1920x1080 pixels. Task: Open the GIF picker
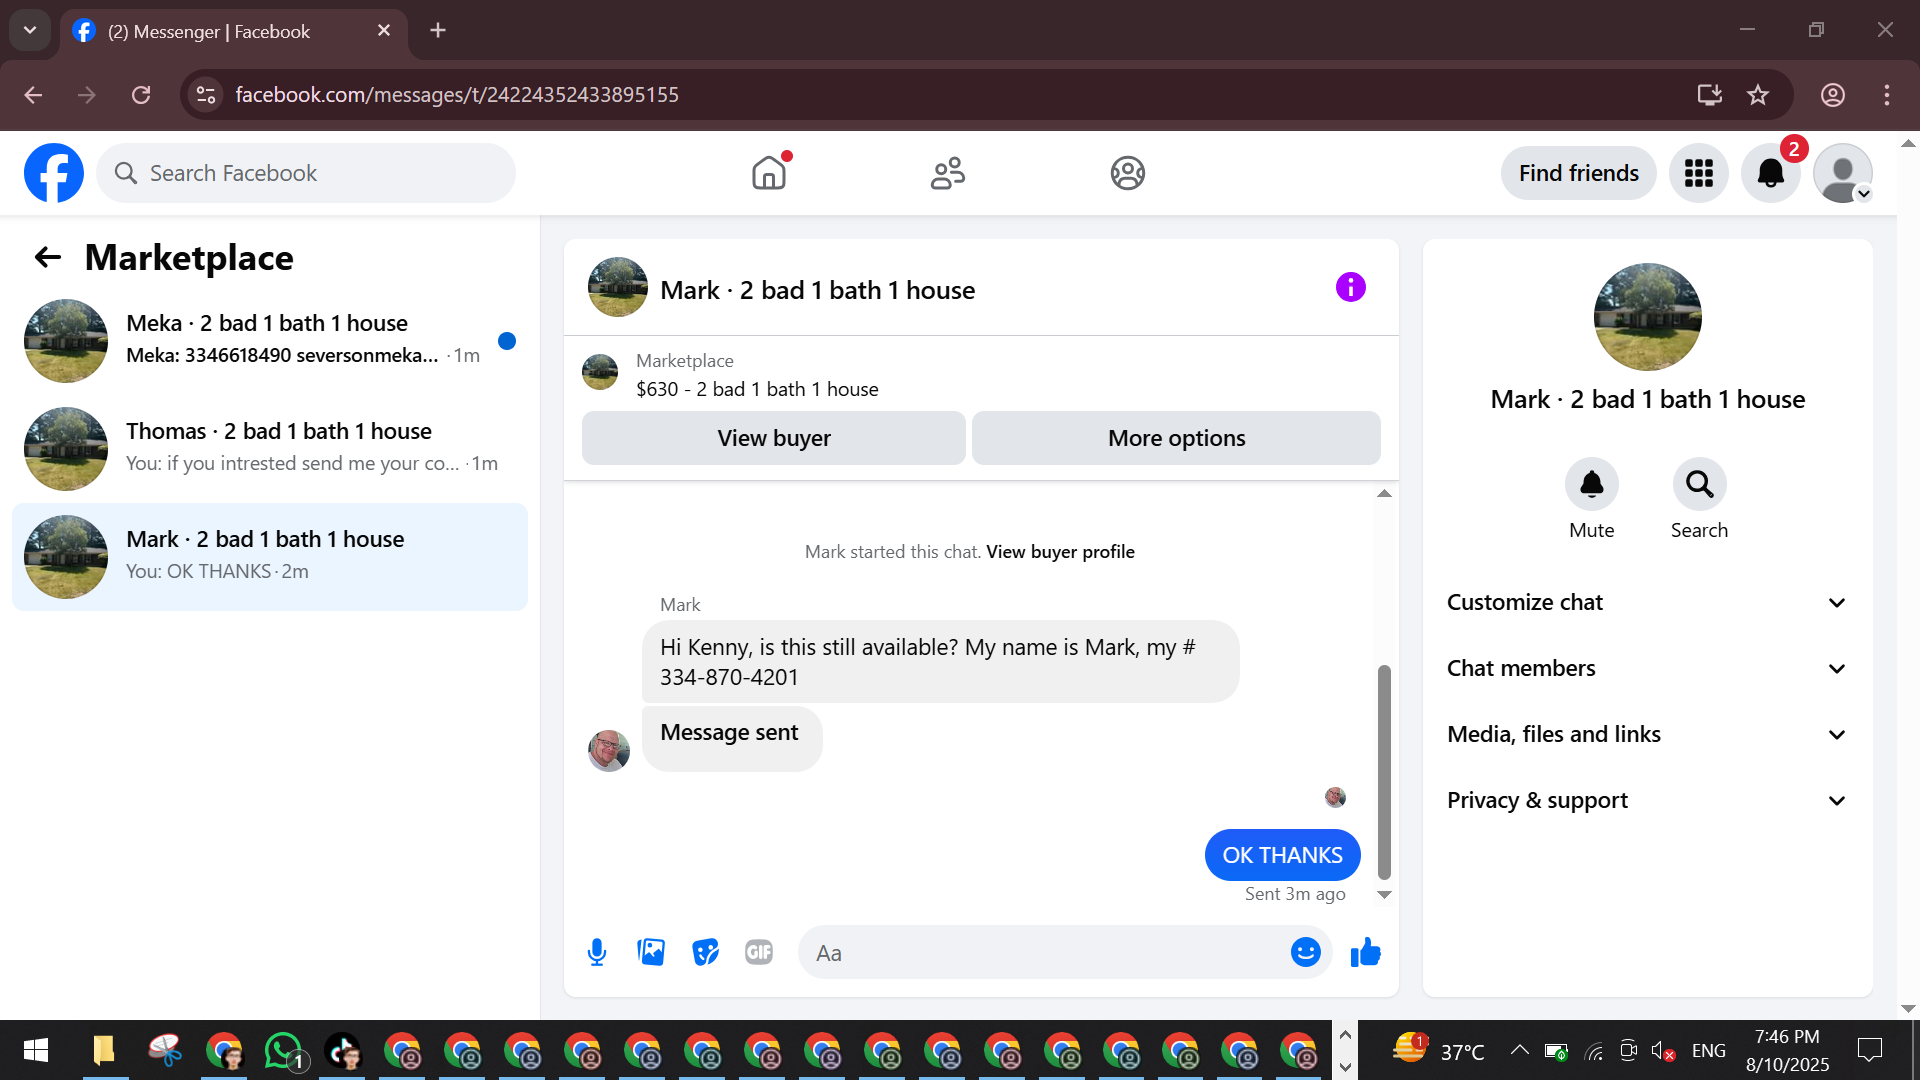pyautogui.click(x=759, y=952)
